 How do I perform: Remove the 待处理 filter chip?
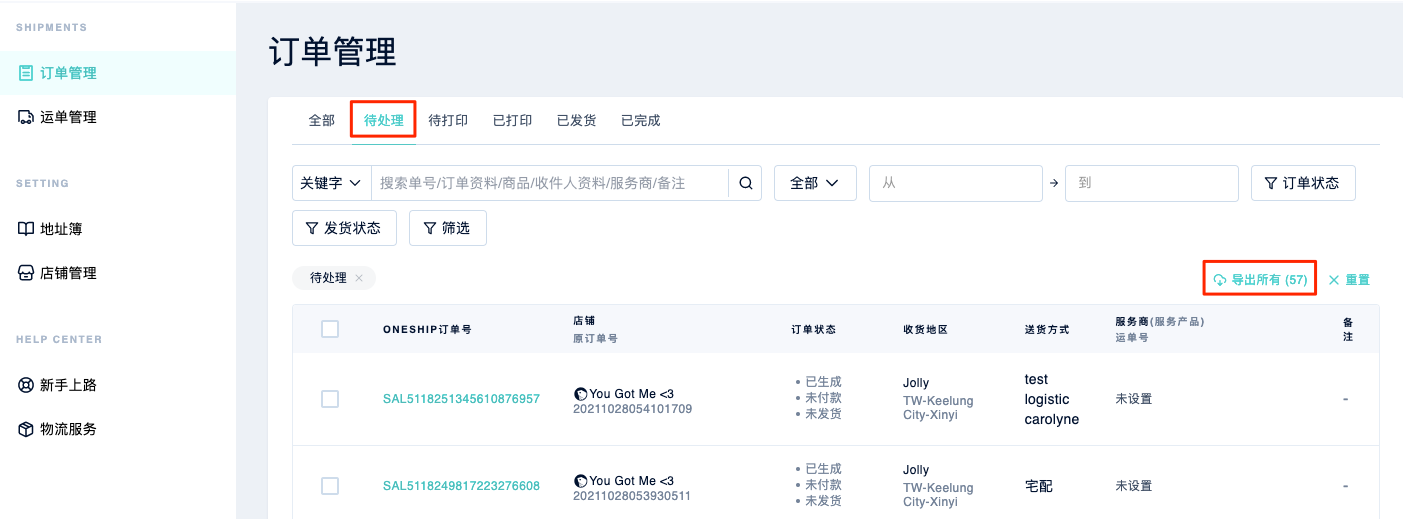coord(359,278)
